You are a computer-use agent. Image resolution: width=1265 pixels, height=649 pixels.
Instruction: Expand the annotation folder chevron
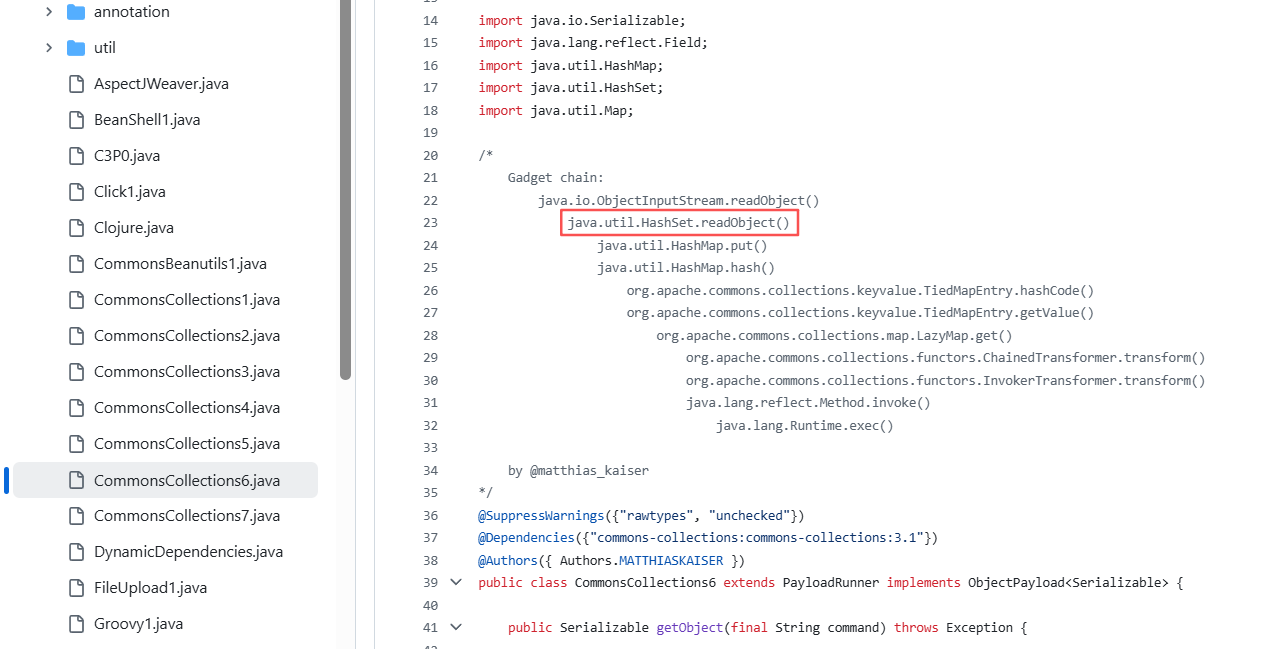coord(48,12)
